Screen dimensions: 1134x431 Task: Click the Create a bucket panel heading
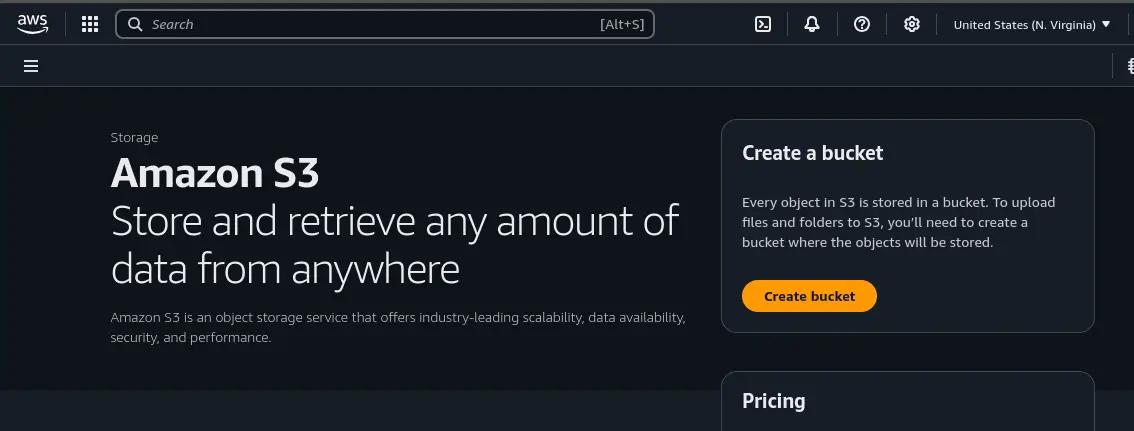point(812,153)
